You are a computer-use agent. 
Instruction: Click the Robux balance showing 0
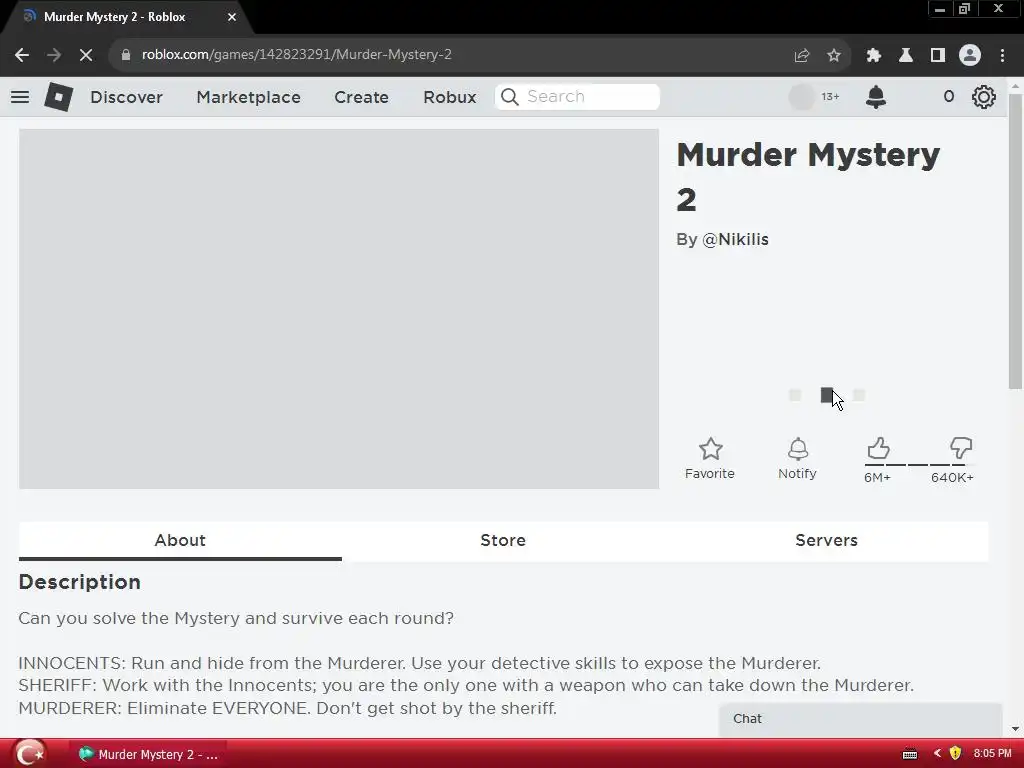click(x=949, y=97)
